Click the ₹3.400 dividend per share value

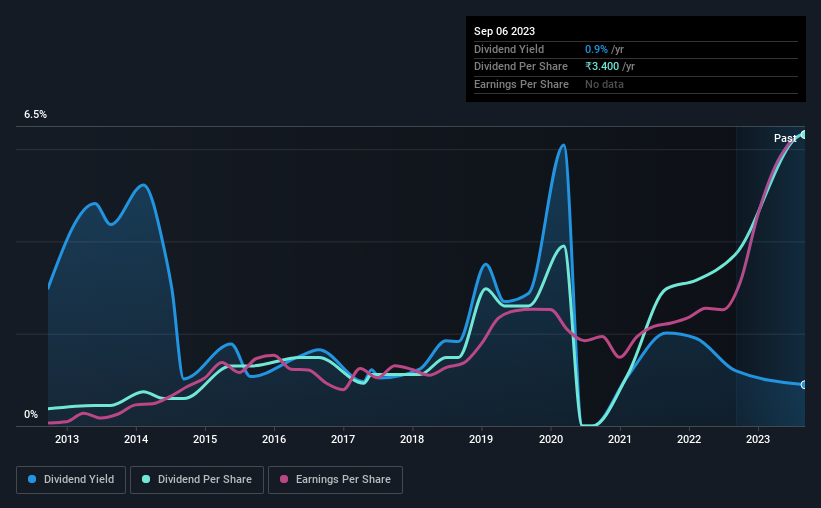pos(602,67)
